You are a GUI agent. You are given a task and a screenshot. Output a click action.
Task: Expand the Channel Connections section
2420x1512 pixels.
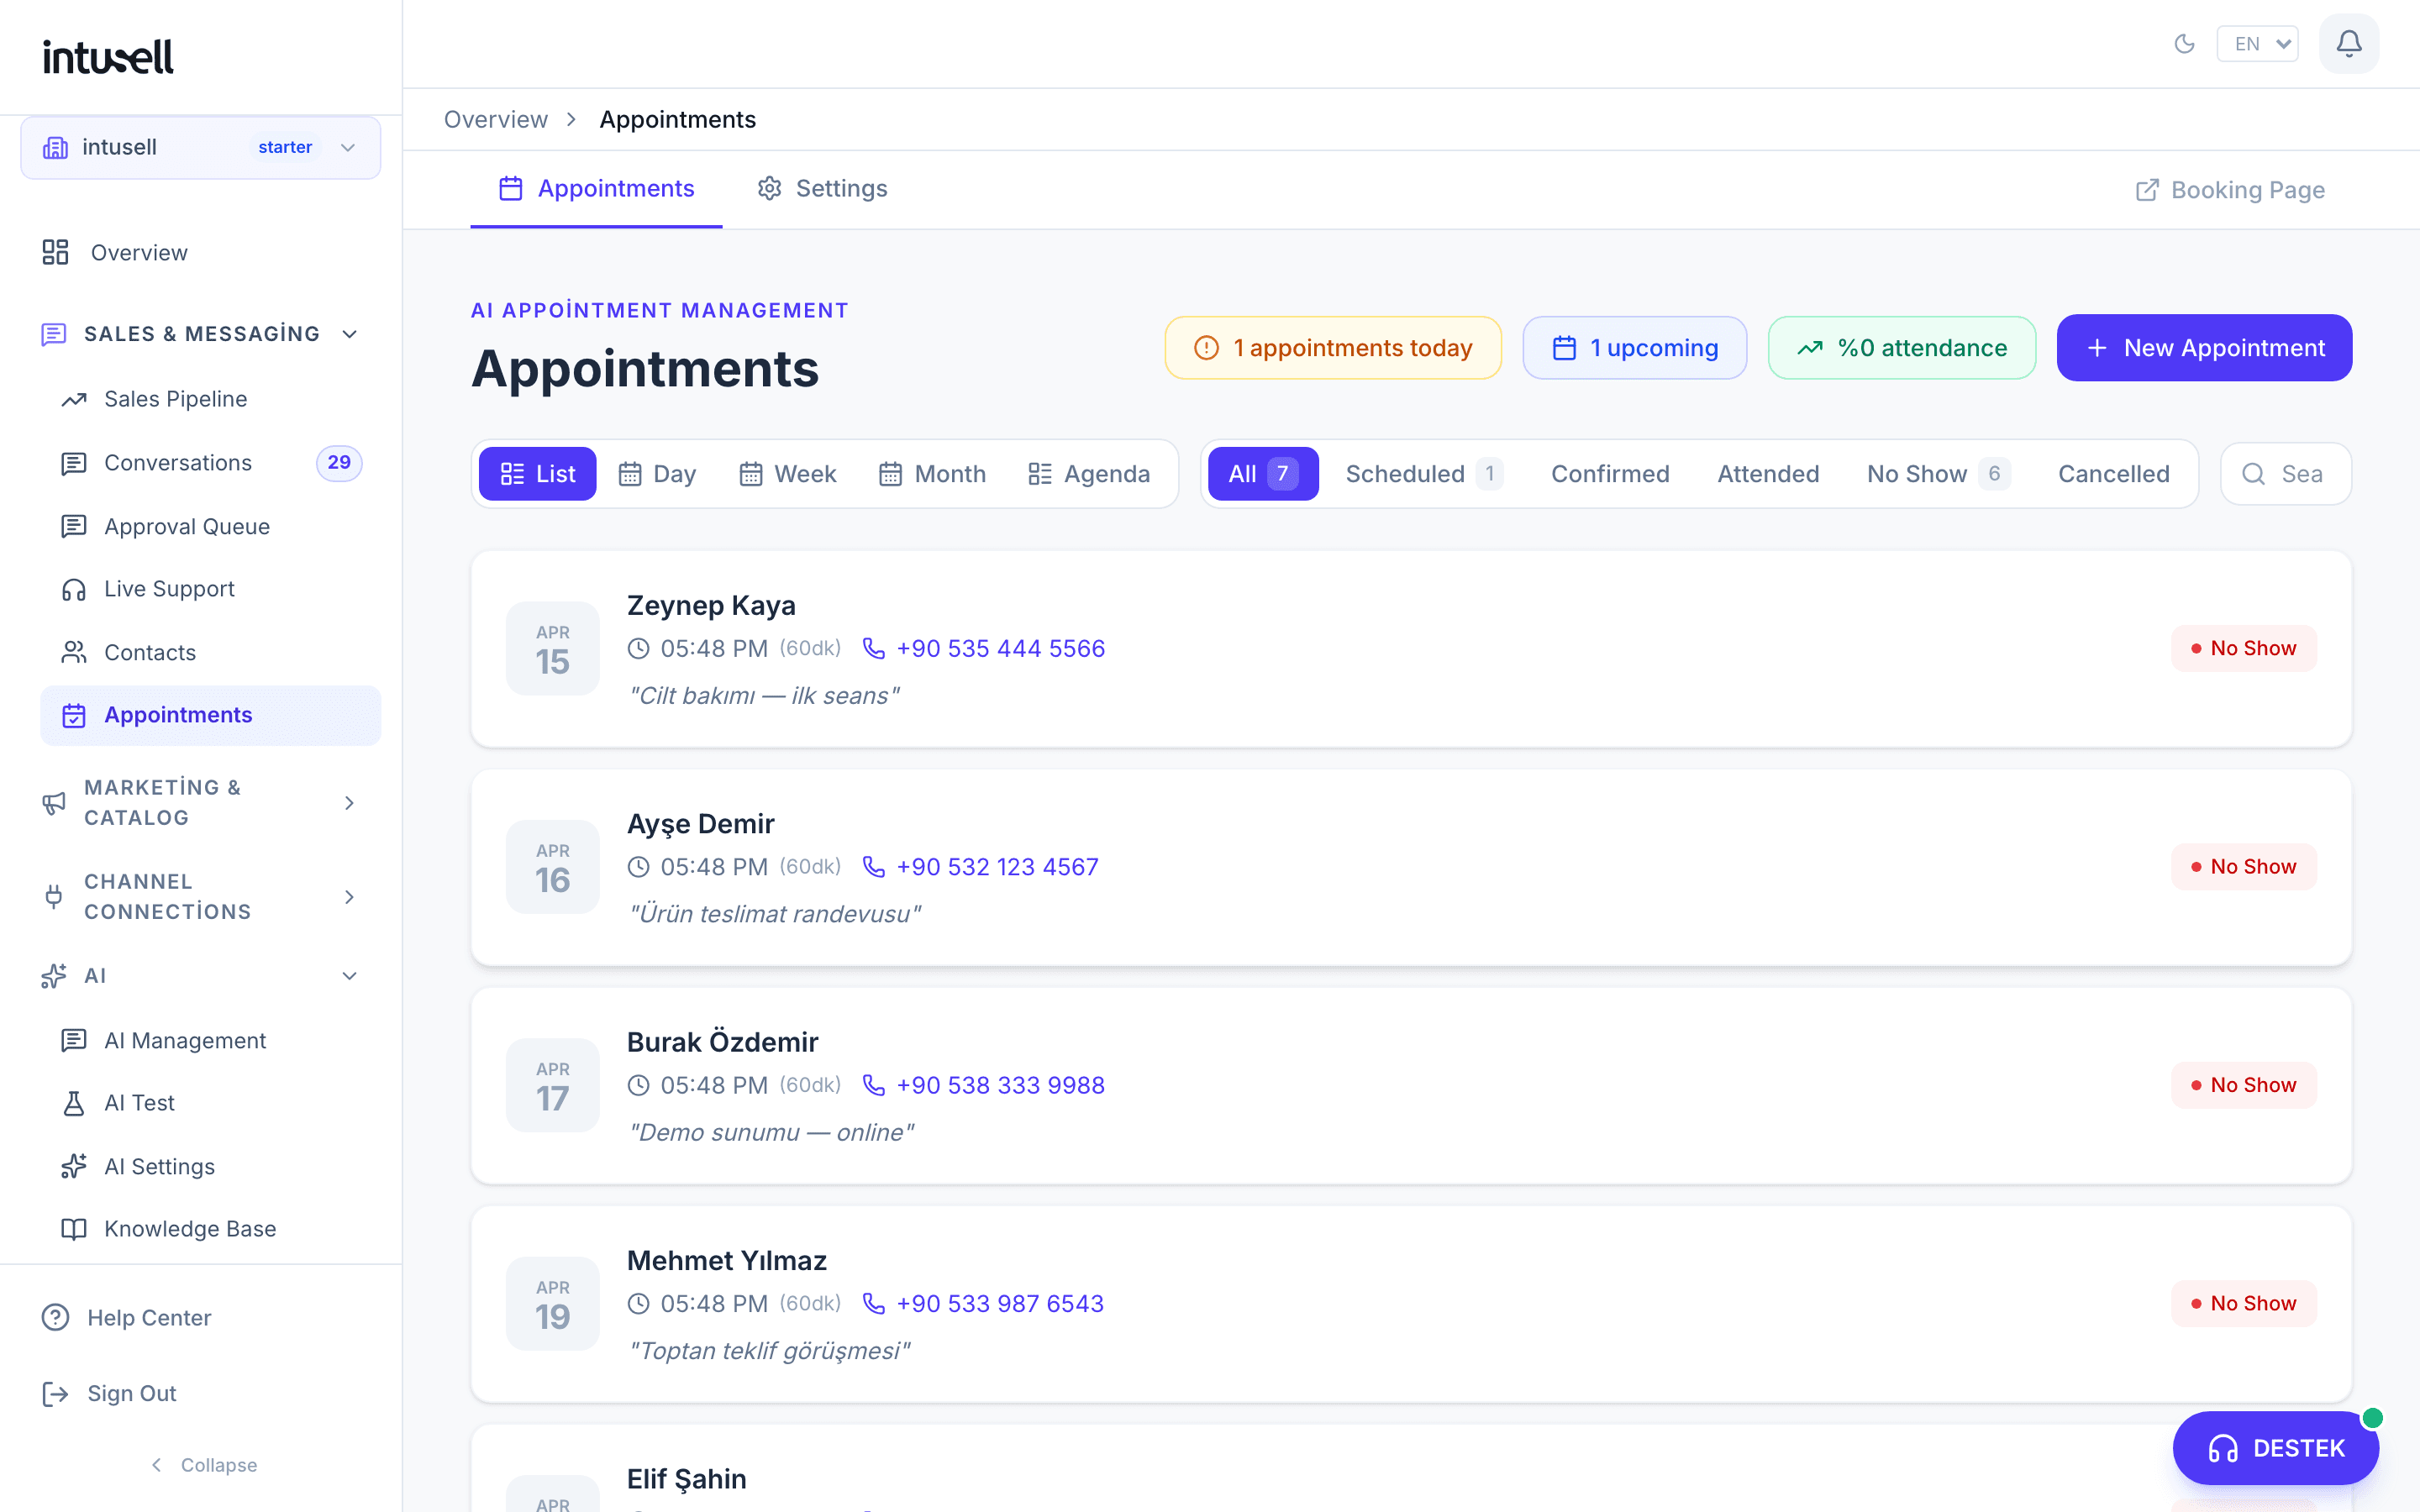[200, 897]
